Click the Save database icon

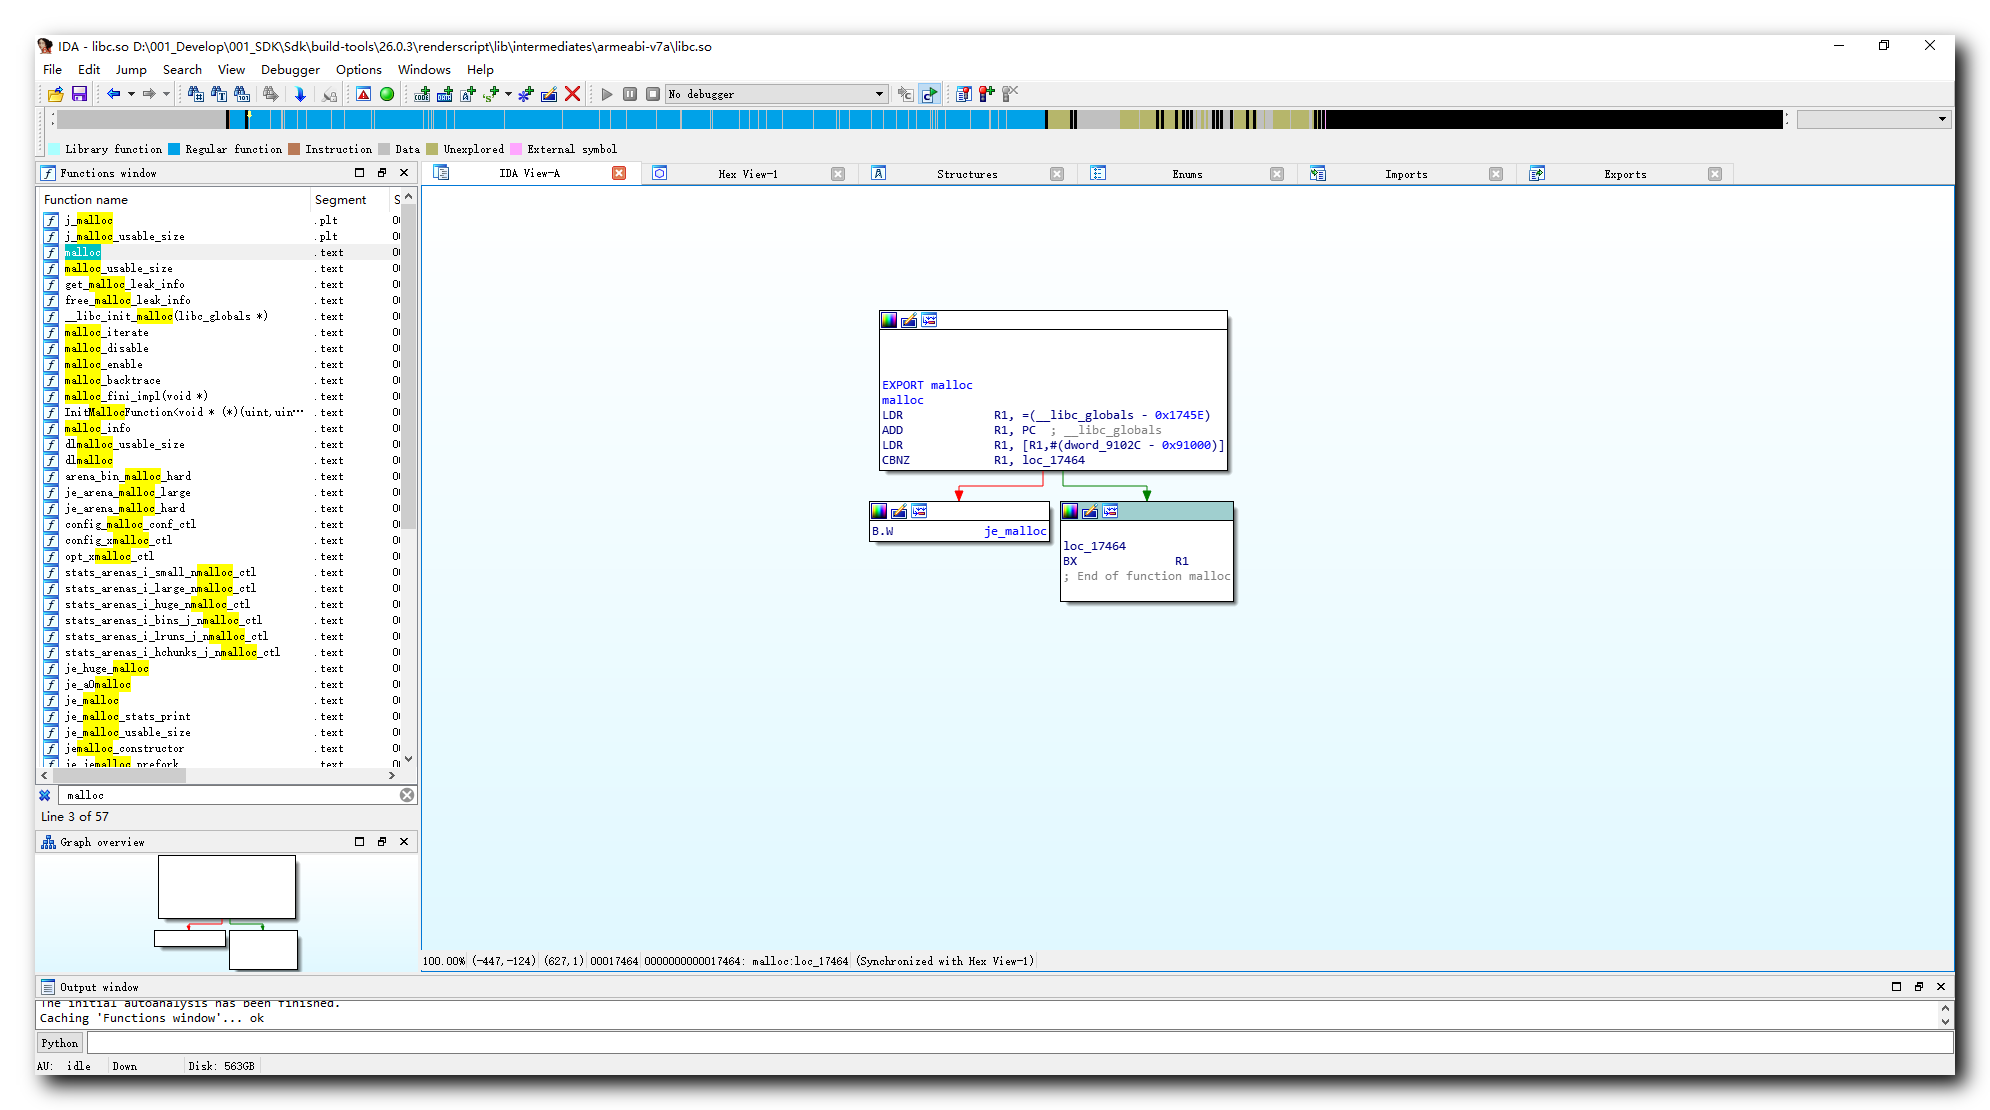click(79, 94)
